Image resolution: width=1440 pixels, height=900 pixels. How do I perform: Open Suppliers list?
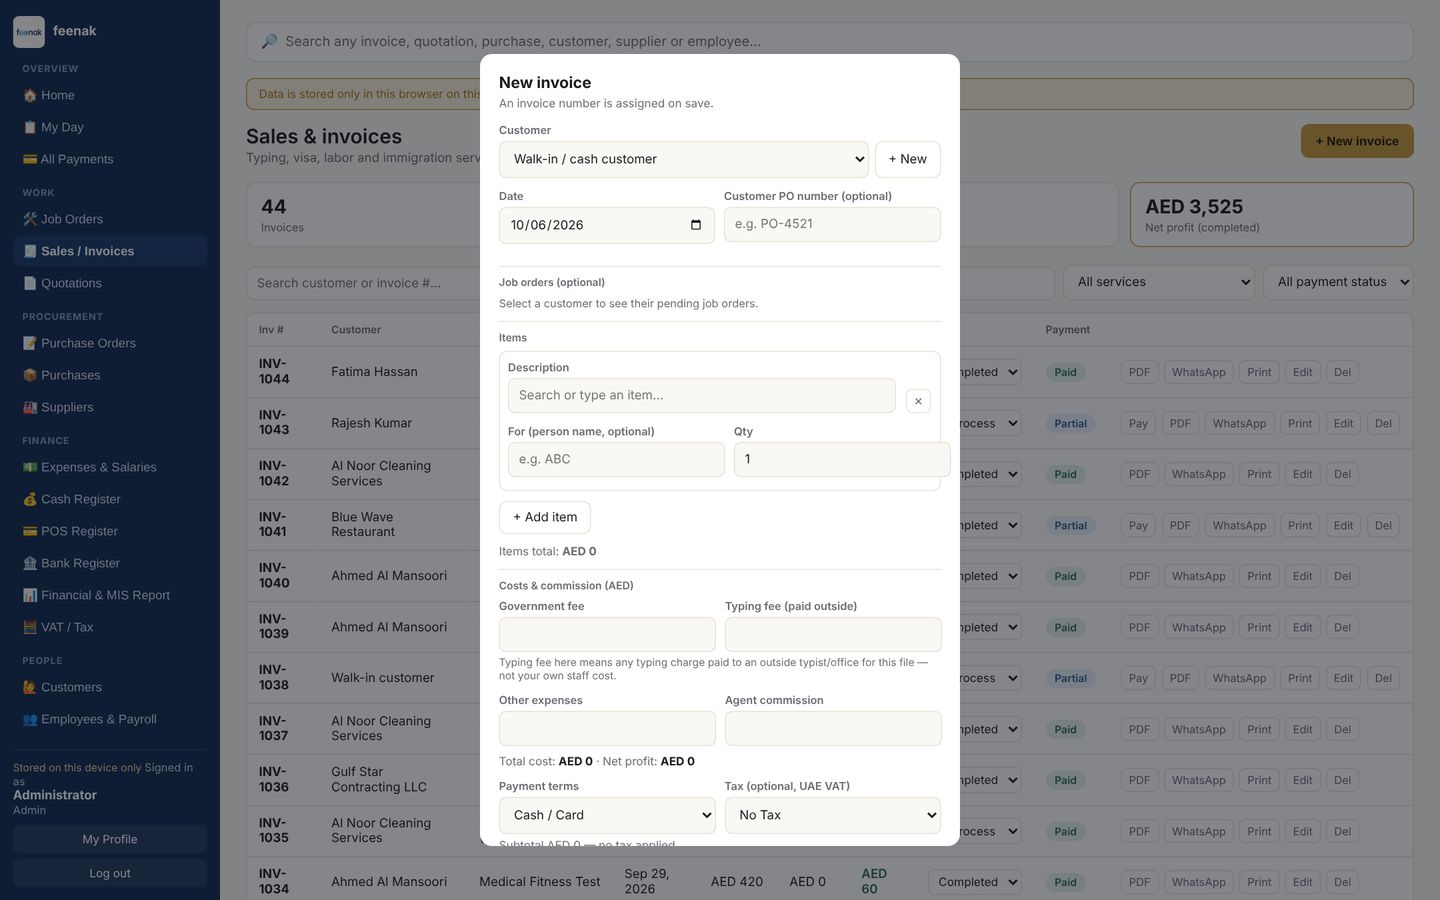tap(110, 407)
